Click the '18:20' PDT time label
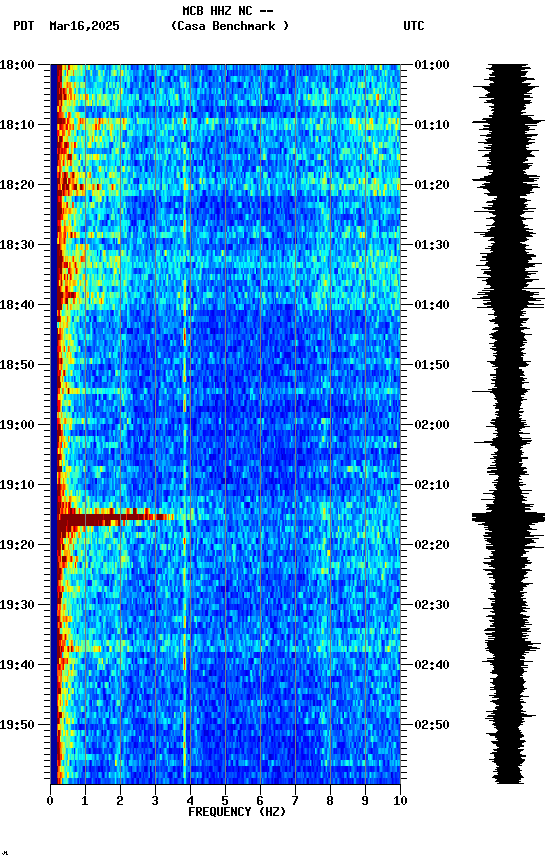 [x=17, y=185]
